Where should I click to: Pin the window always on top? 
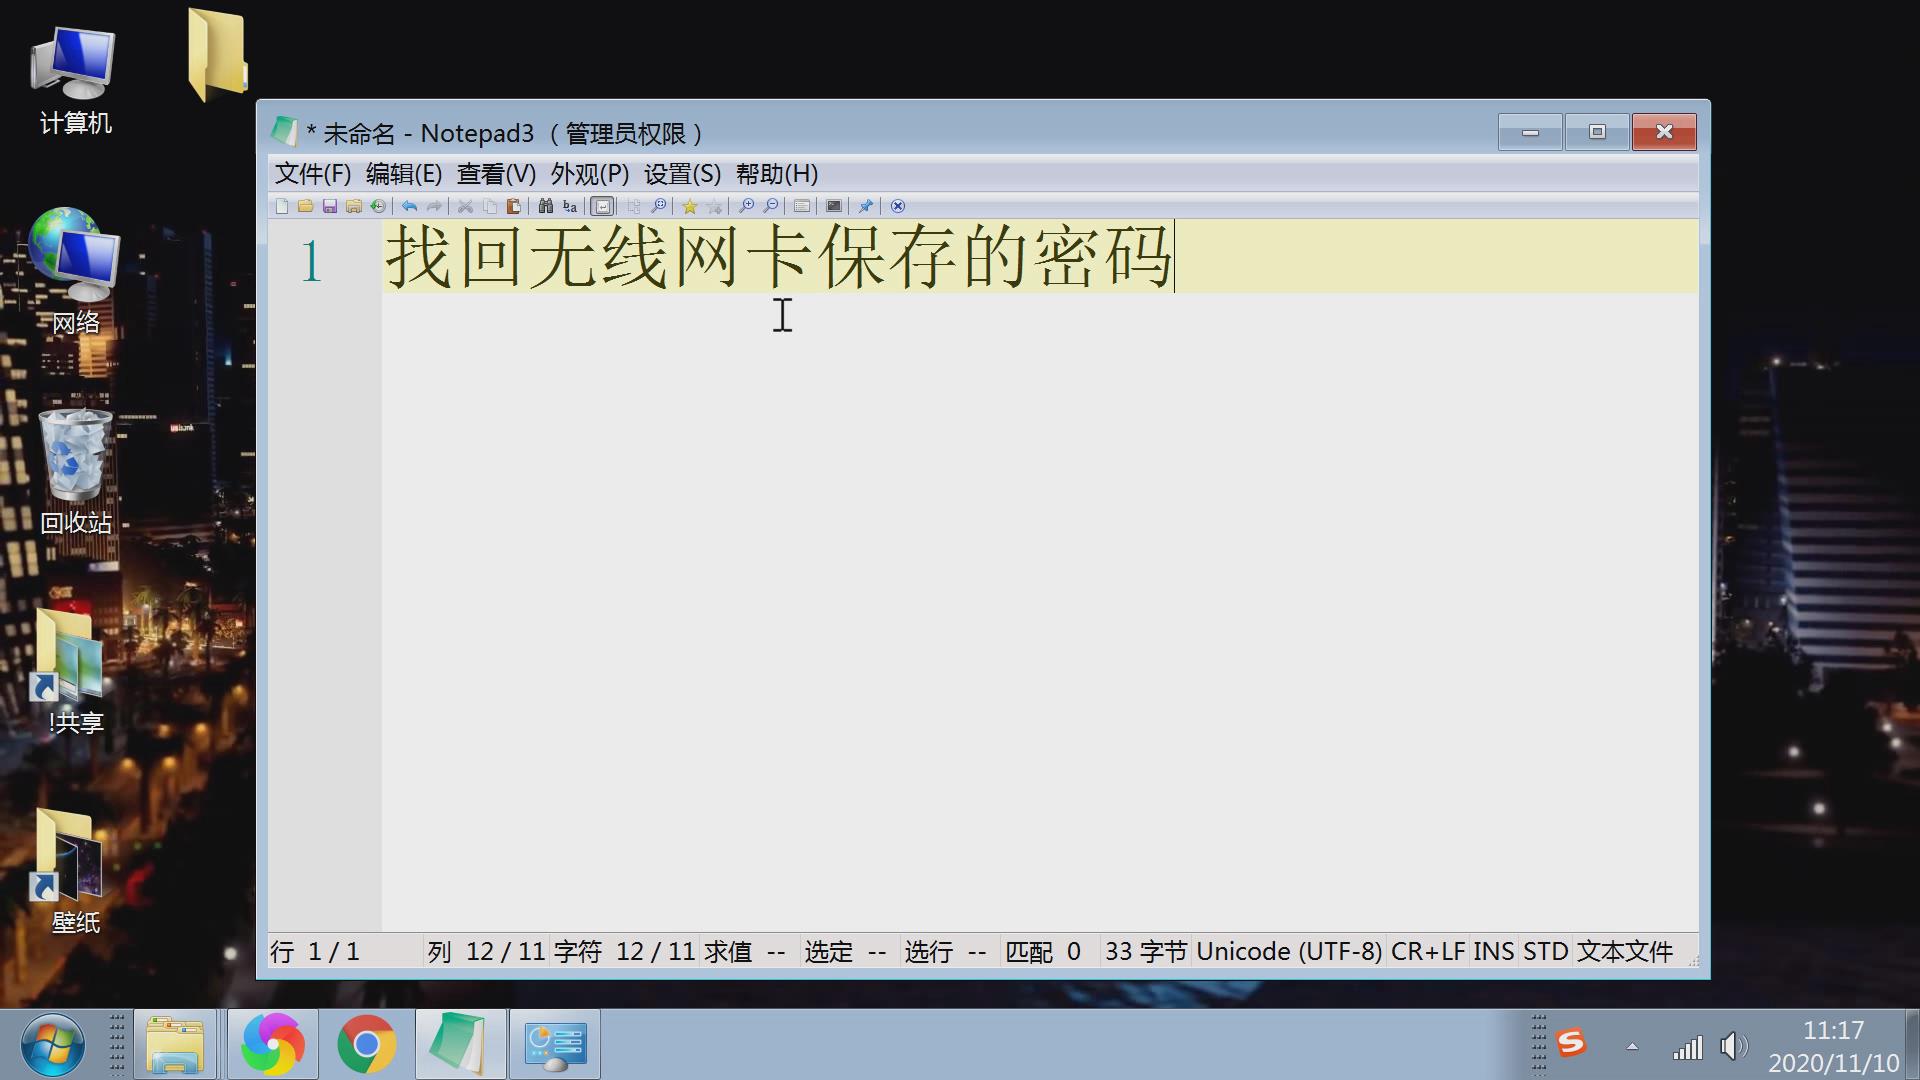click(x=866, y=206)
